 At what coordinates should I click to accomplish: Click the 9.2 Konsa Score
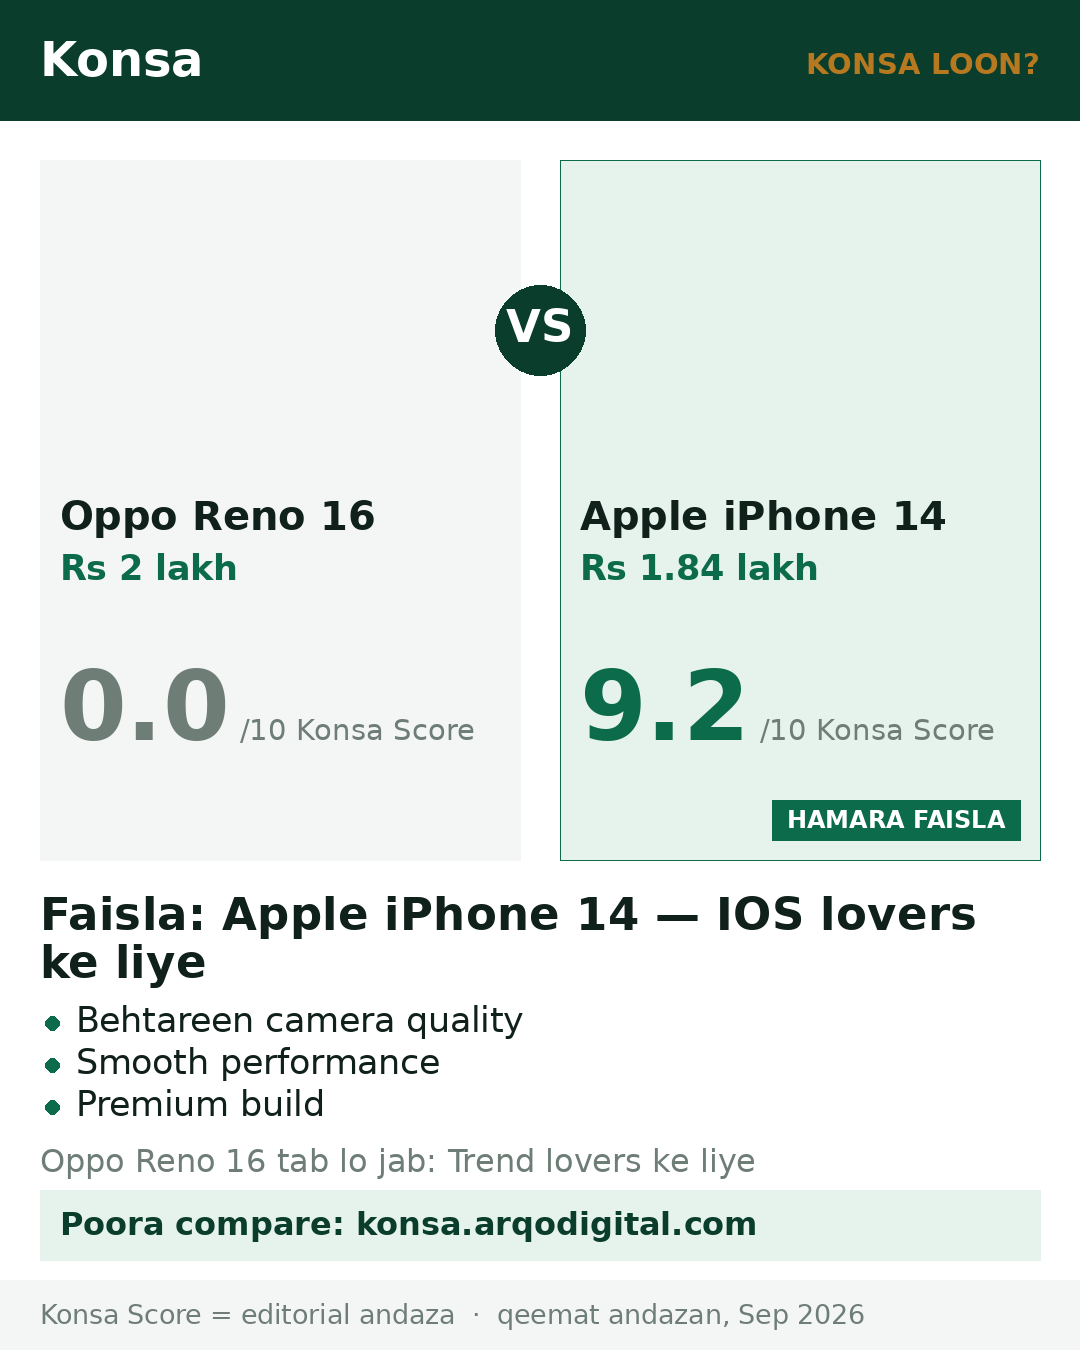tap(664, 706)
